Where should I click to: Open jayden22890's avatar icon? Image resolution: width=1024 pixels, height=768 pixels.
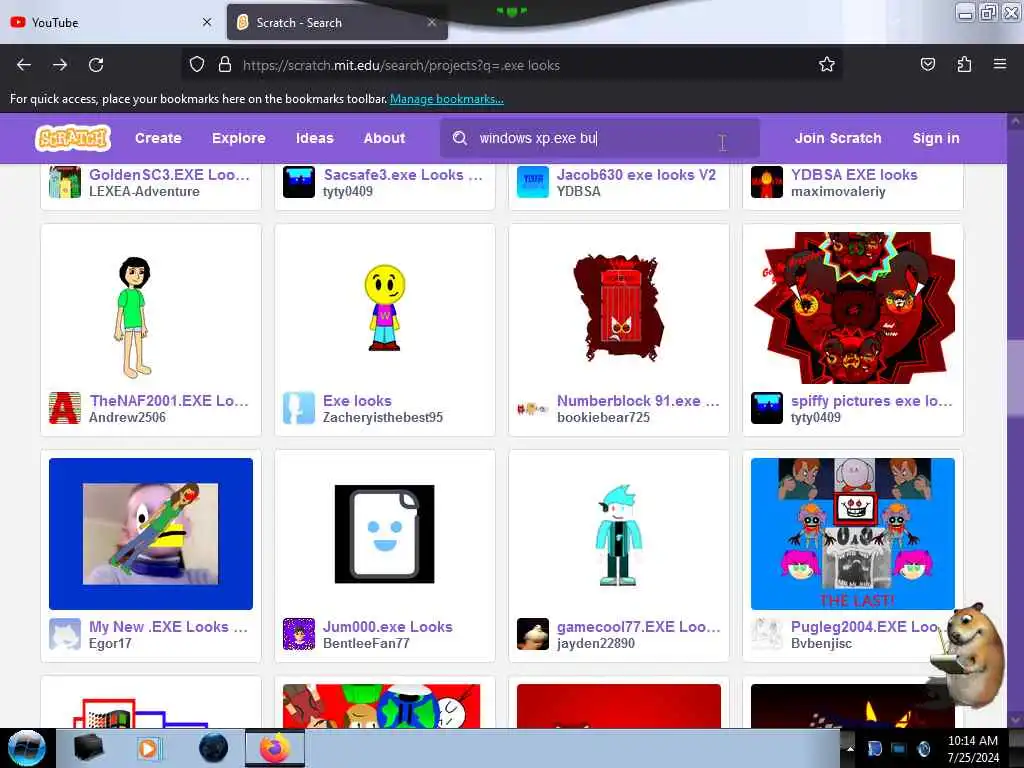[x=532, y=634]
